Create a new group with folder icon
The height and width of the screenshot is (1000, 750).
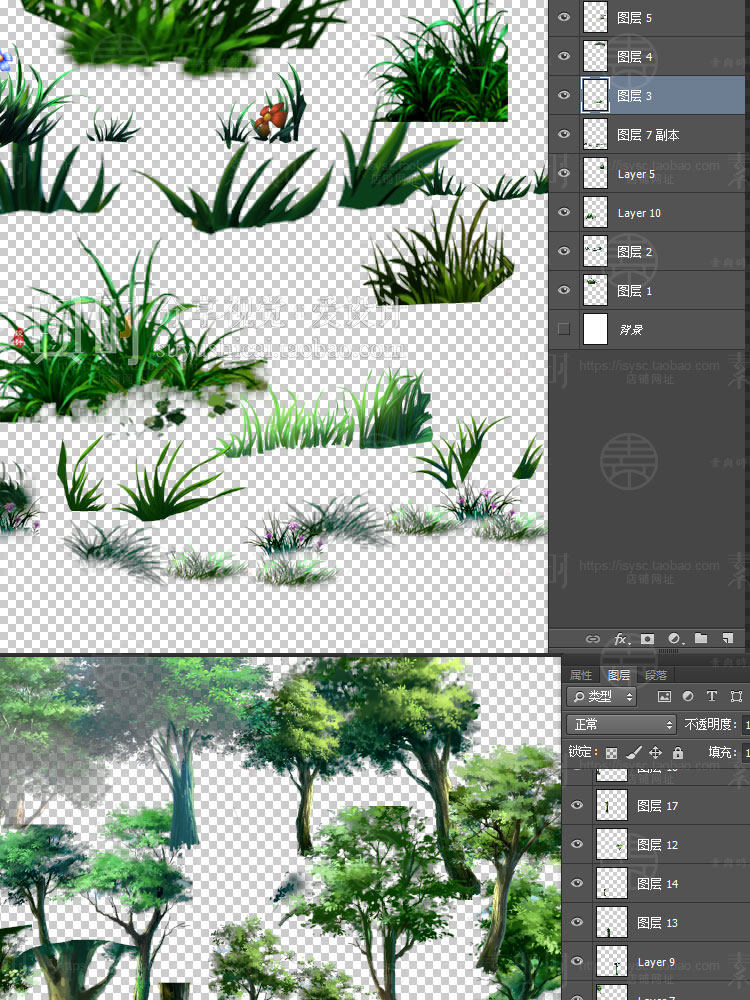coord(701,638)
